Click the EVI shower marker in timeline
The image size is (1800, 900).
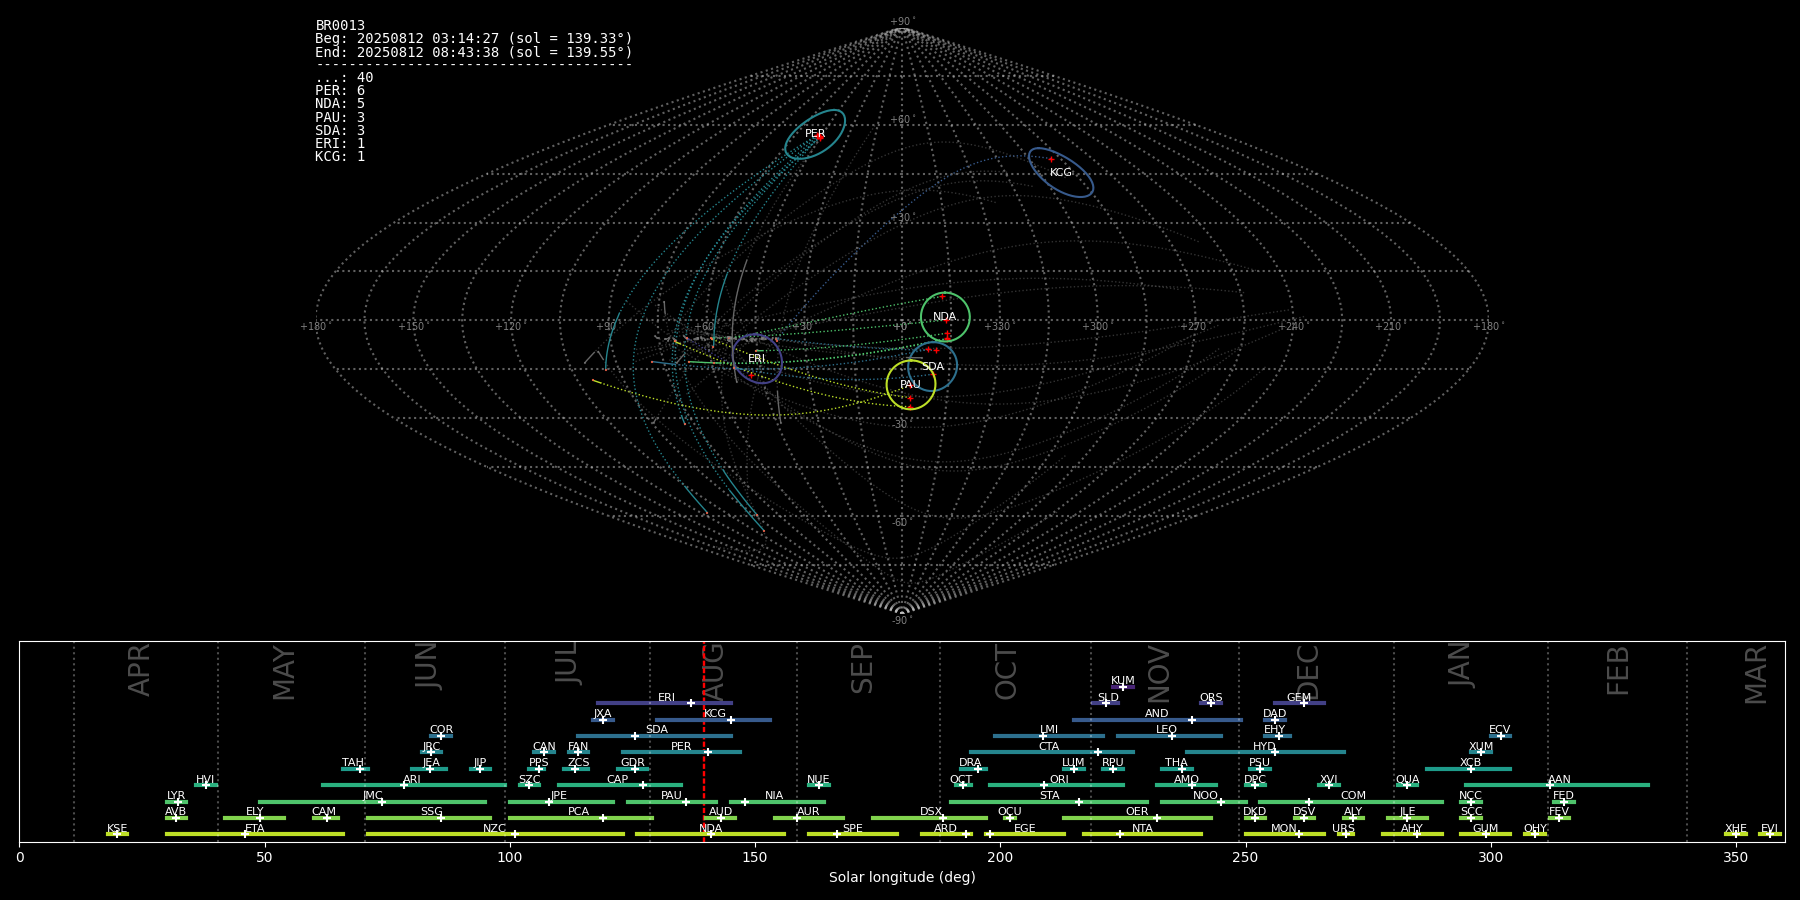tap(1770, 834)
